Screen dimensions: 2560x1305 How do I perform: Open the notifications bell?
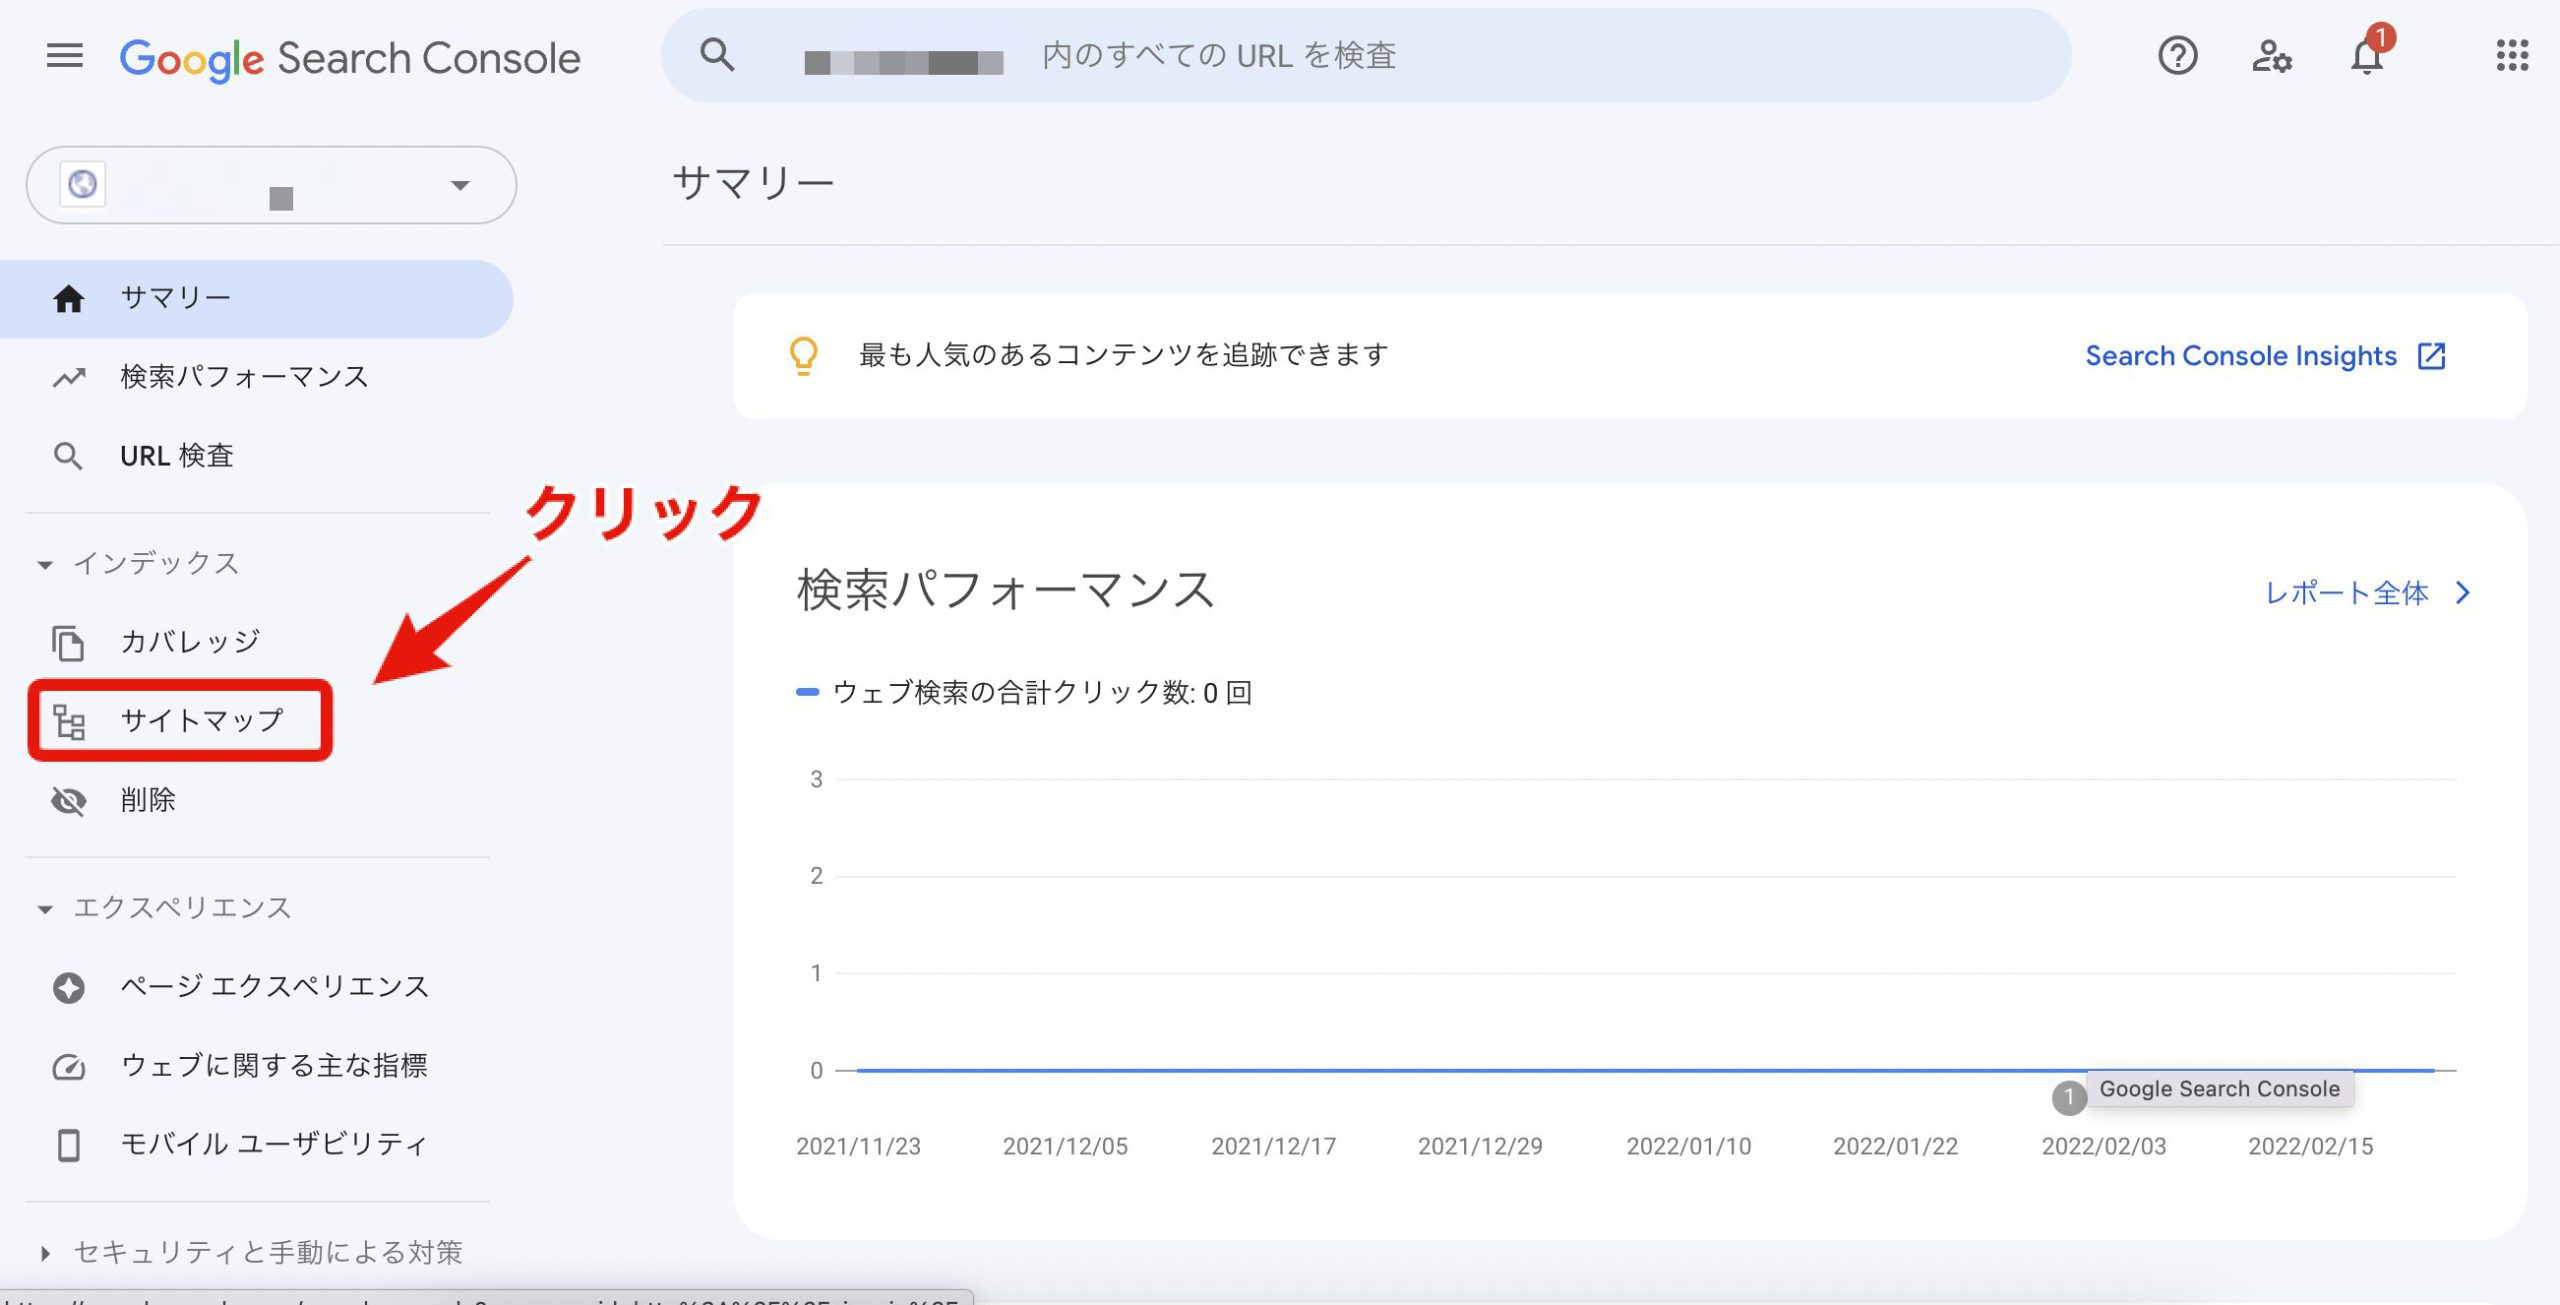point(2367,56)
